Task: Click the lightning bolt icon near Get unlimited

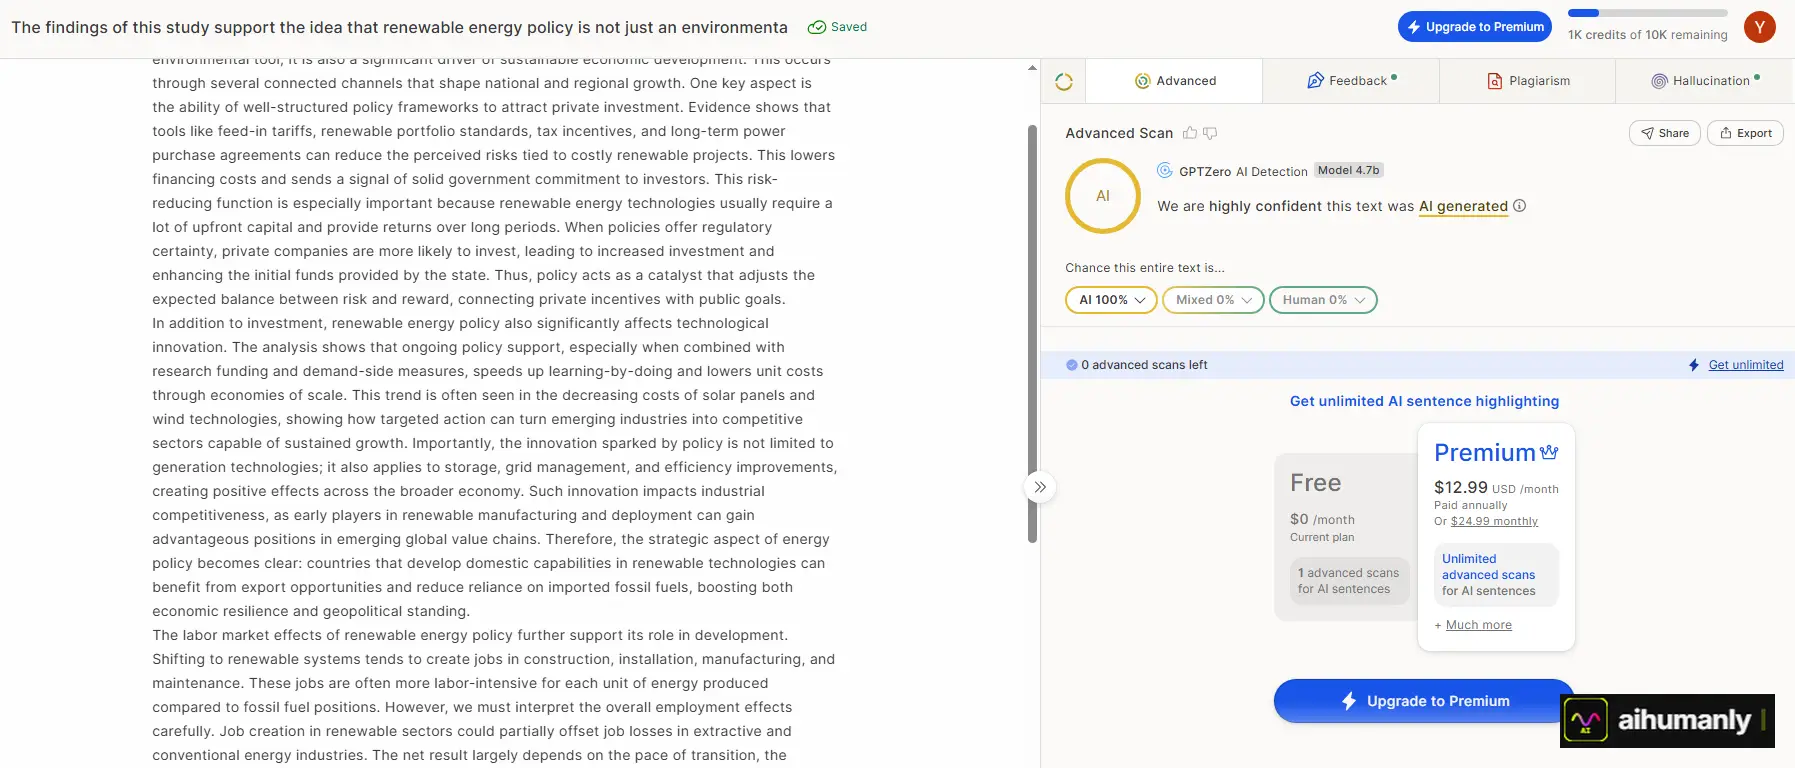Action: coord(1694,365)
